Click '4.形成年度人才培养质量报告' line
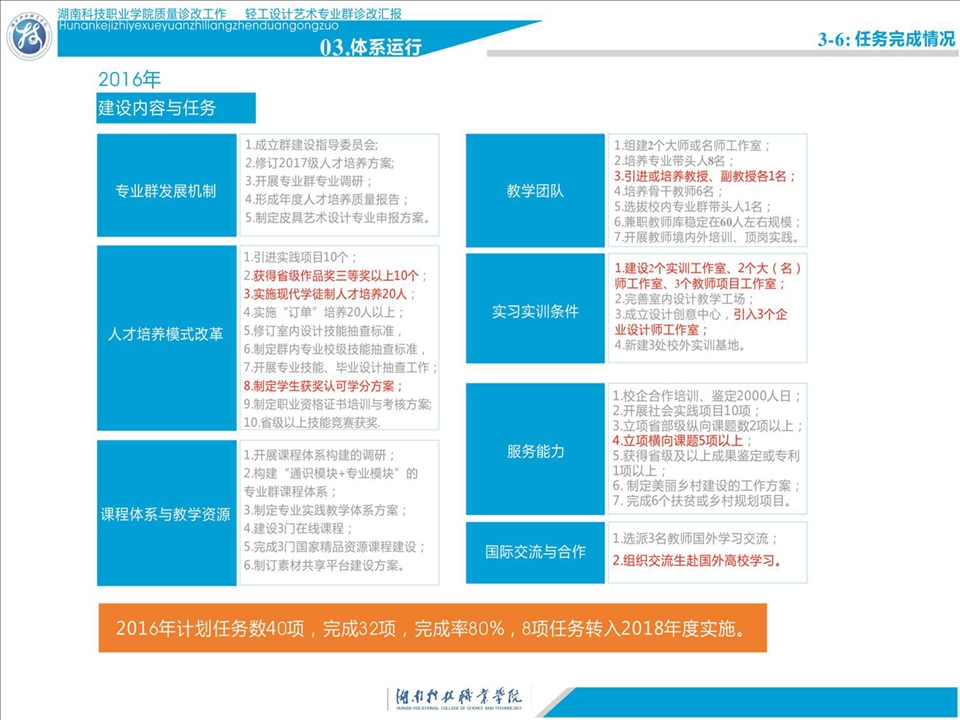The height and width of the screenshot is (720, 960). (x=326, y=200)
